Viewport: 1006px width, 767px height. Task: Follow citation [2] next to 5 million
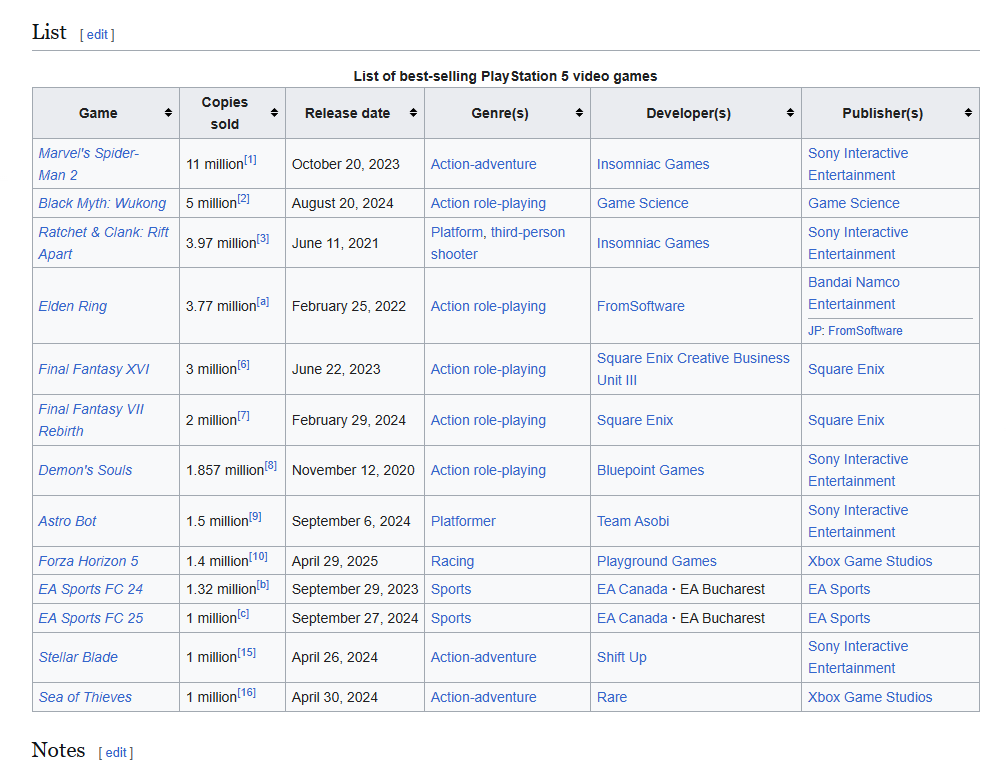coord(243,199)
